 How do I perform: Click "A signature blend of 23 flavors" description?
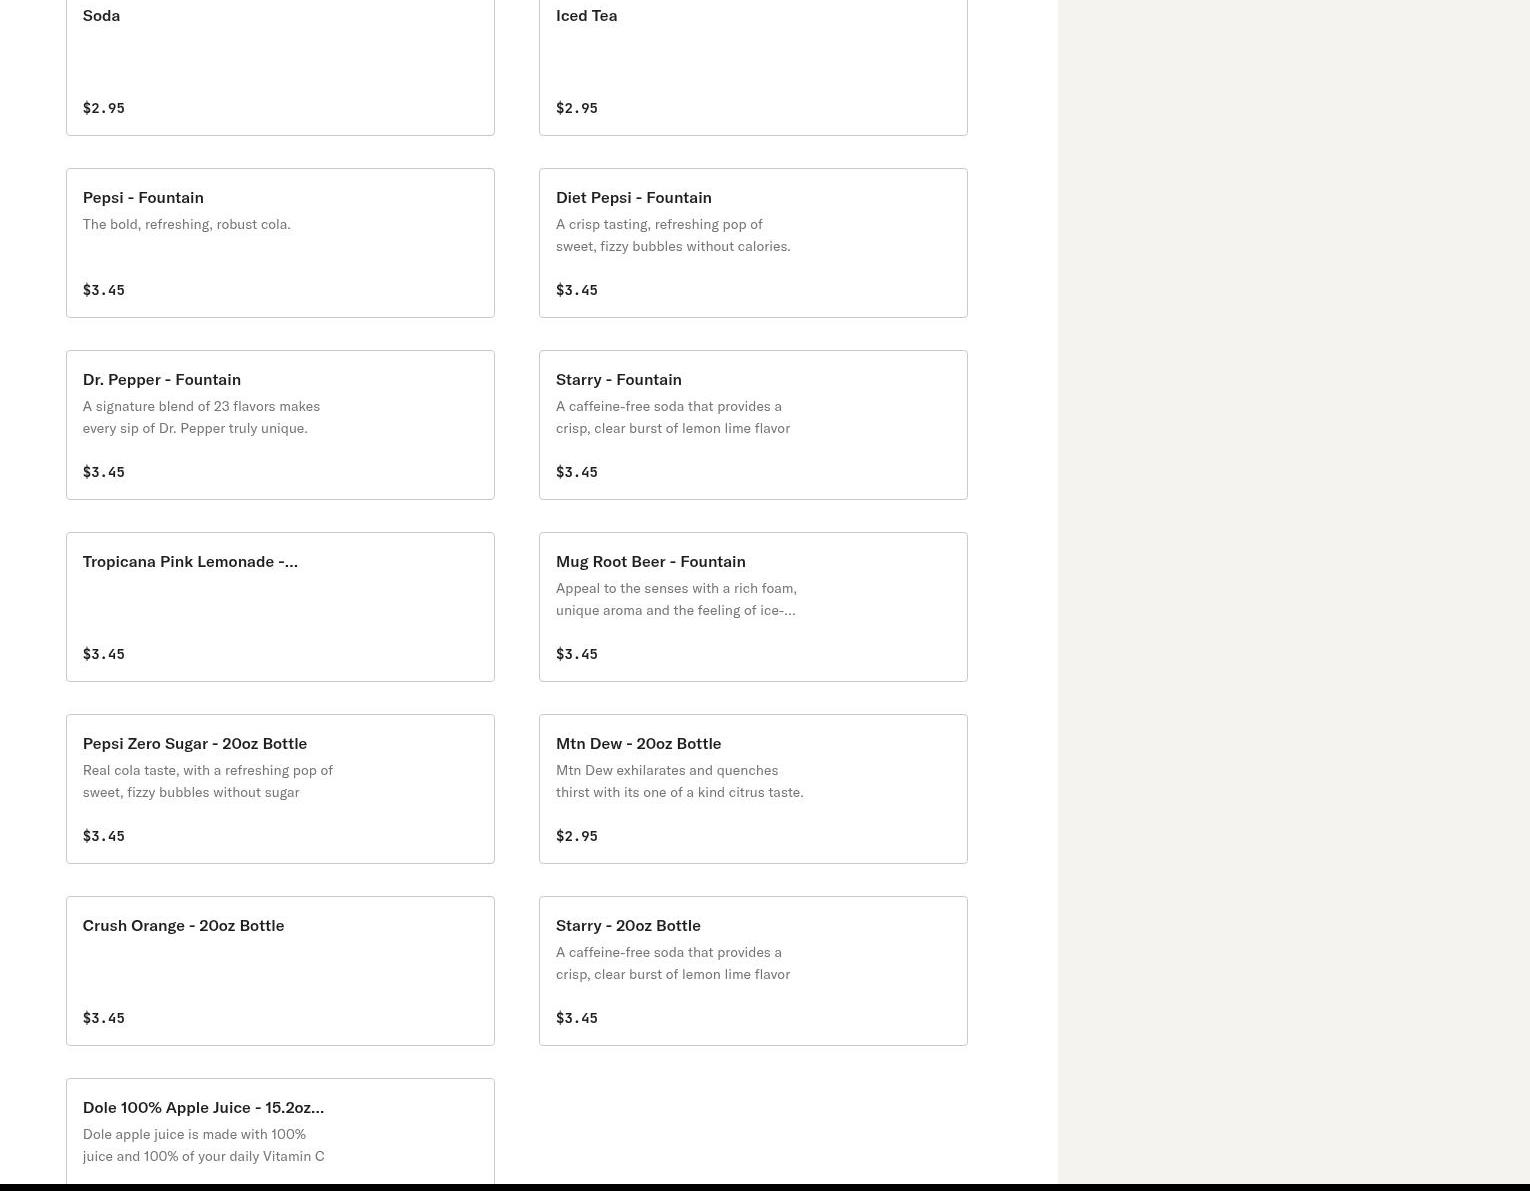point(201,417)
